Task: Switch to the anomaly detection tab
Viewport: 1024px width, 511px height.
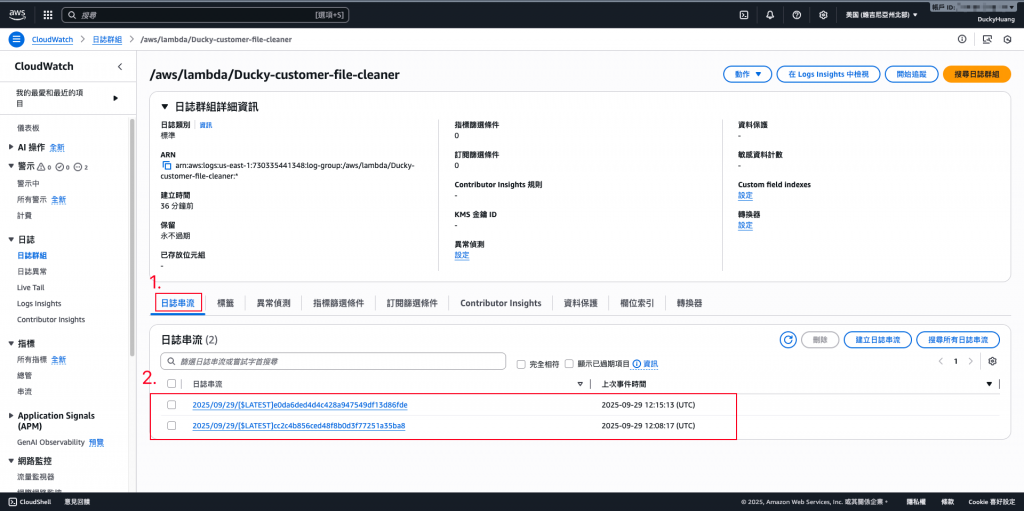Action: [x=274, y=303]
